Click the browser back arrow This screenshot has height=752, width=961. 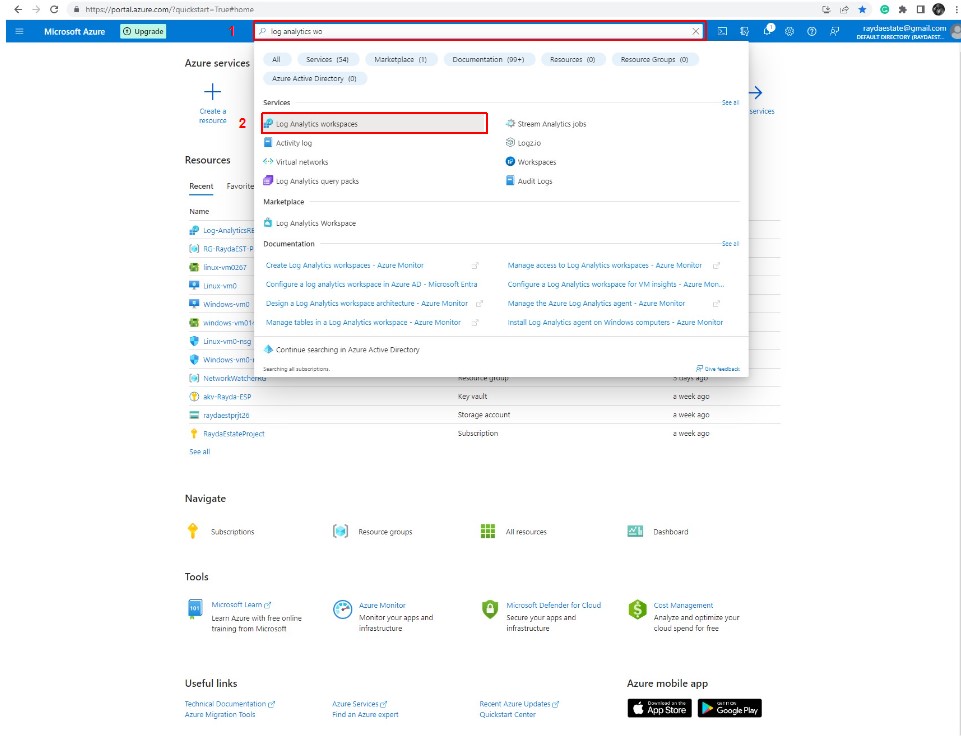coord(18,9)
